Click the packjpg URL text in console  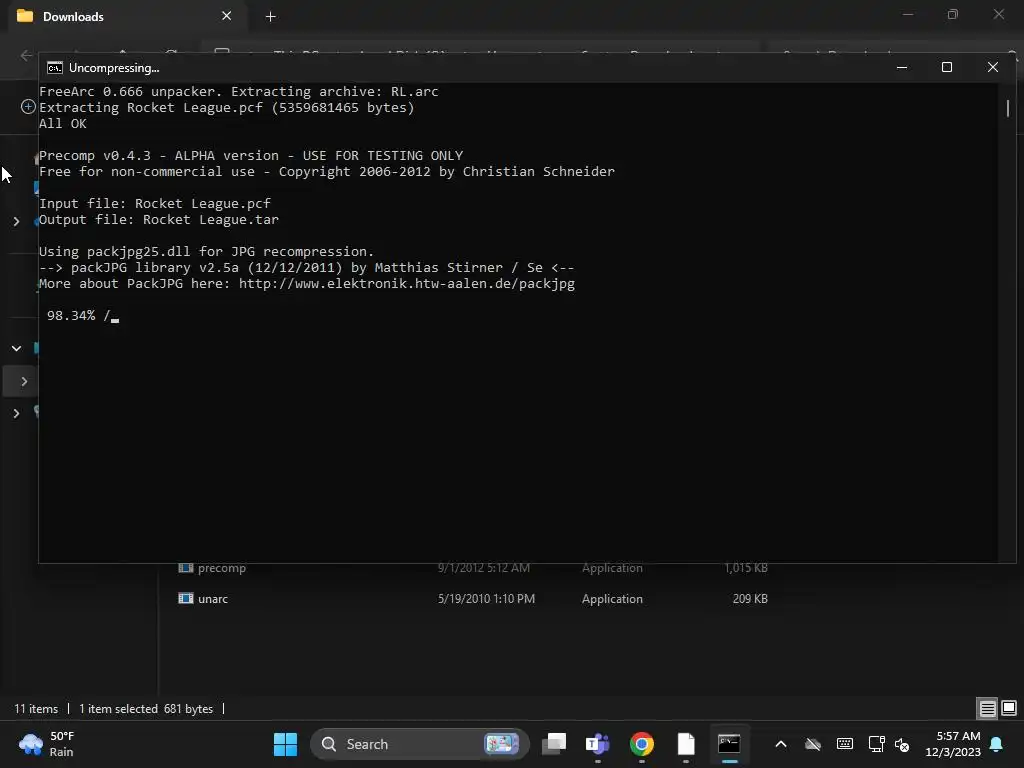pyautogui.click(x=407, y=284)
